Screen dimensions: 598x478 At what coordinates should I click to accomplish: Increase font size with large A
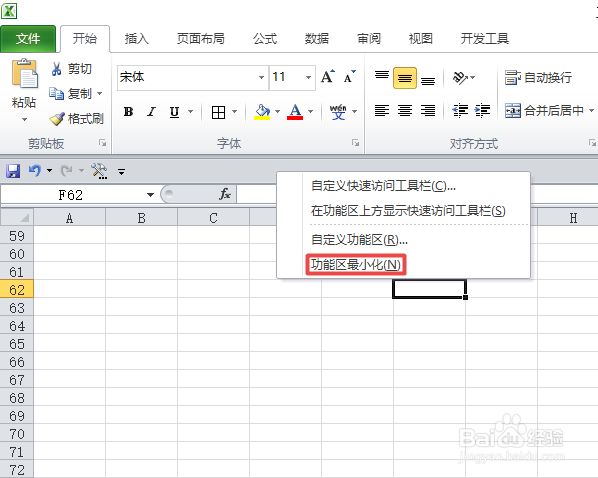328,77
